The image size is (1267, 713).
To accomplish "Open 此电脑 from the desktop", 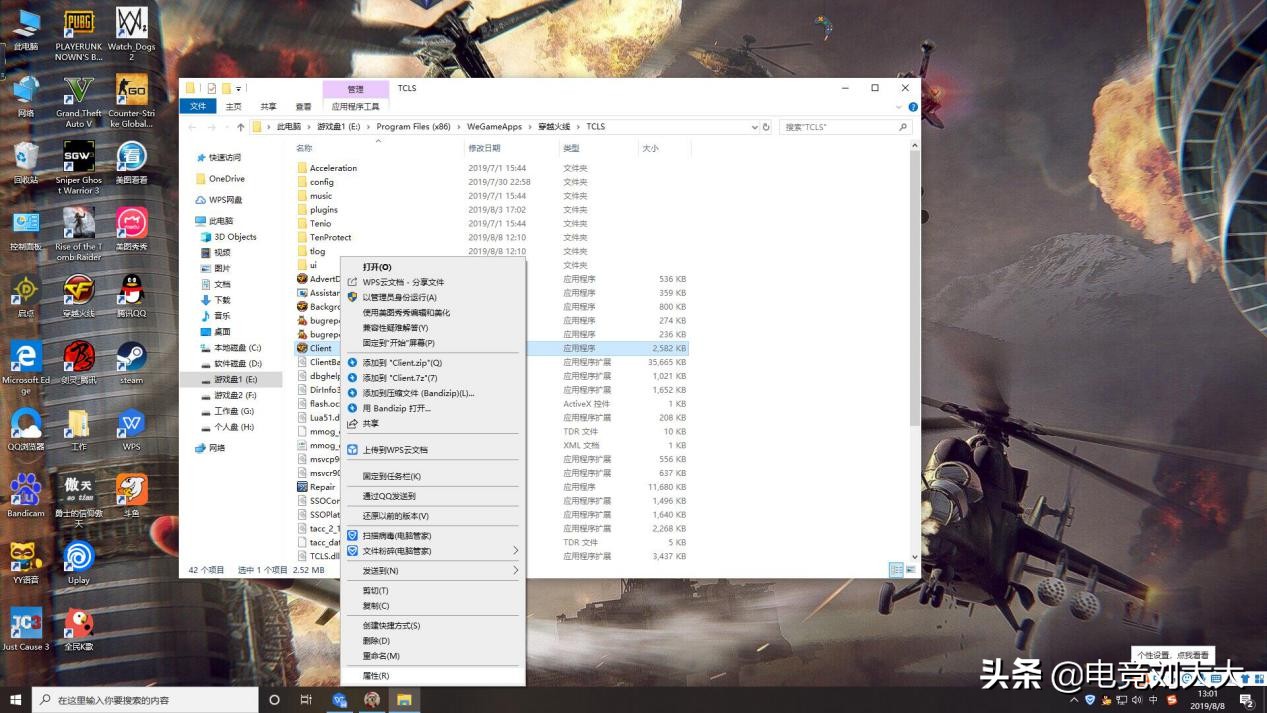I will click(x=25, y=22).
